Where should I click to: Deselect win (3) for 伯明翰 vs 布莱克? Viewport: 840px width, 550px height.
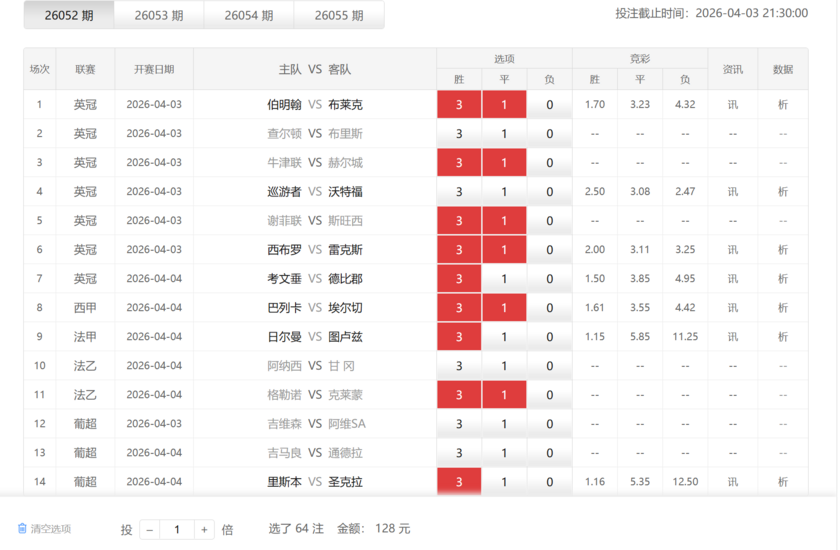coord(459,104)
